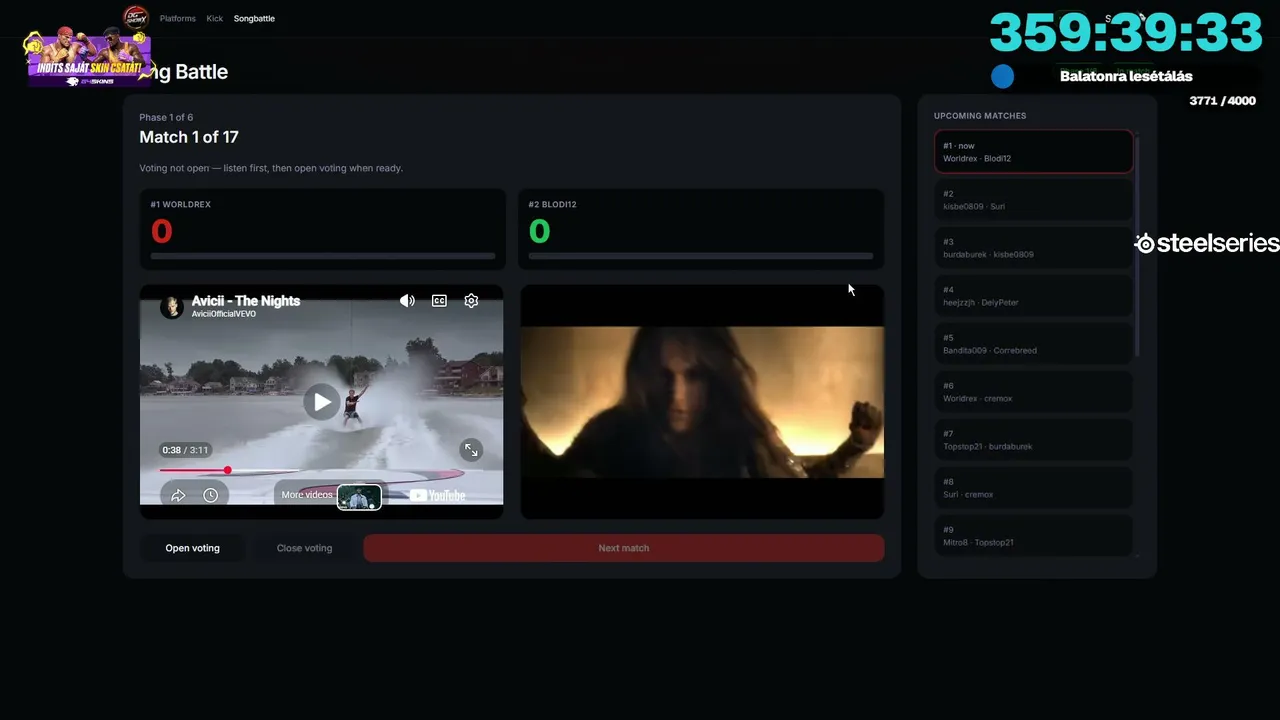Select match #1 Worldrex · Blodi12

tap(1034, 152)
